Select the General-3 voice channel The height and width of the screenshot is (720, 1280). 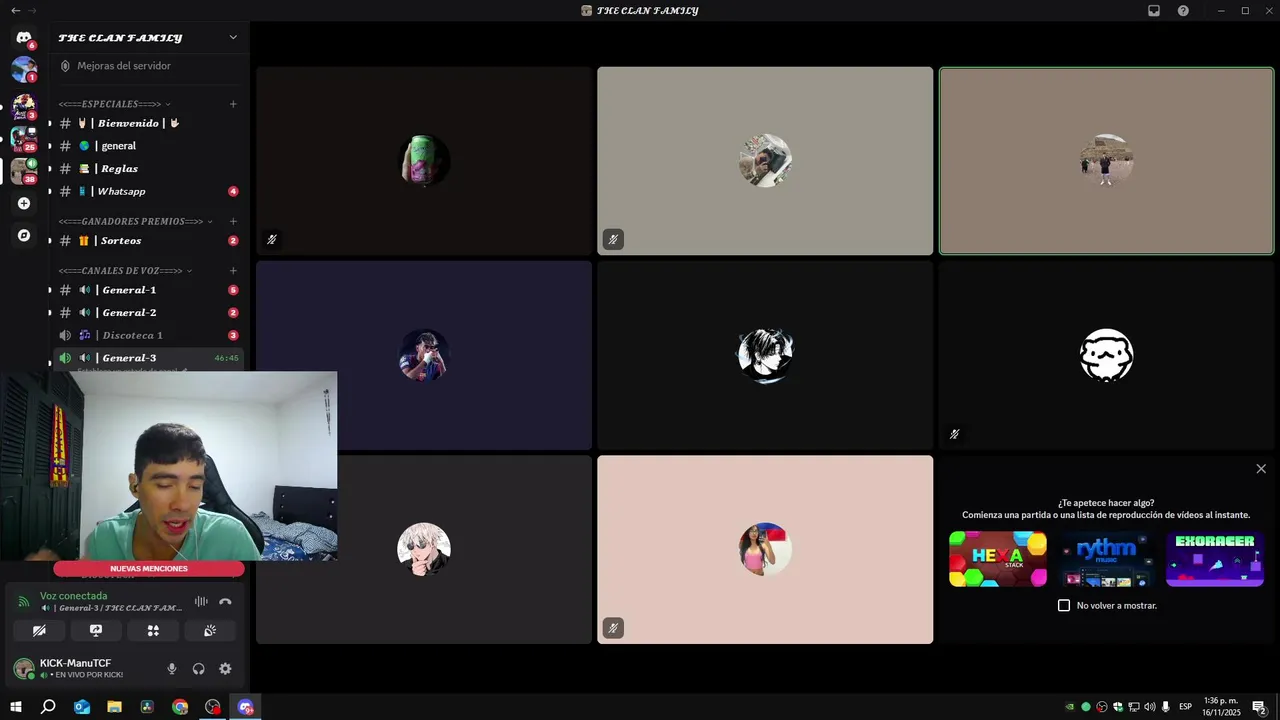tap(147, 358)
